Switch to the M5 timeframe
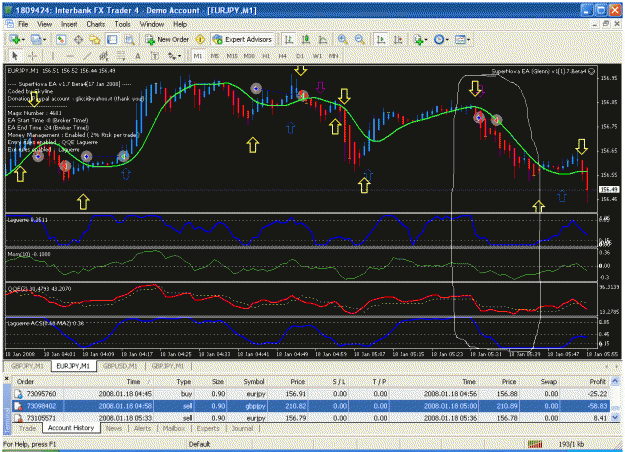The width and height of the screenshot is (625, 452). coord(214,56)
